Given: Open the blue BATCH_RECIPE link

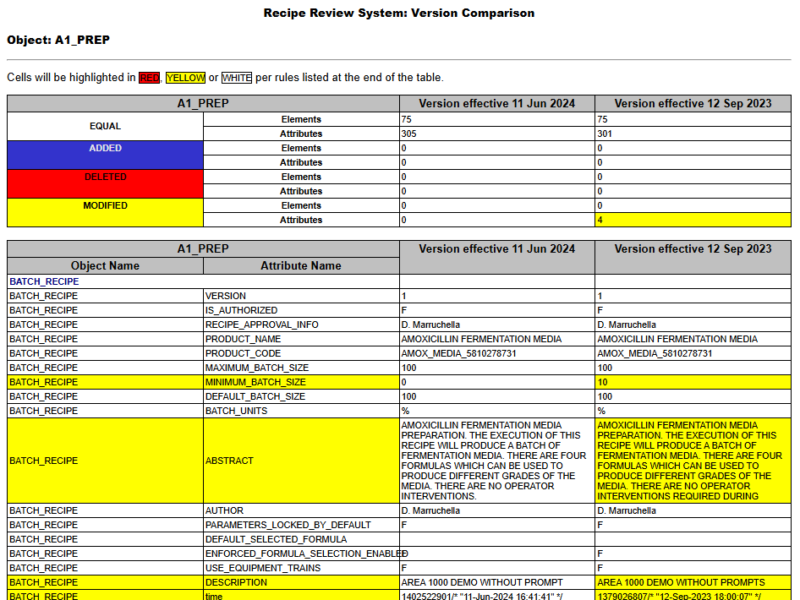Looking at the screenshot, I should coord(44,282).
